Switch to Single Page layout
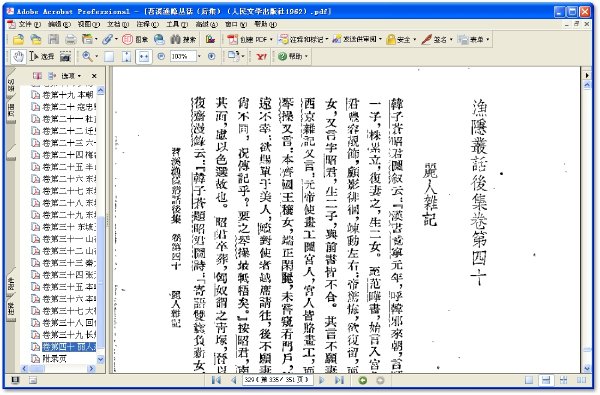The width and height of the screenshot is (600, 395). click(x=529, y=380)
